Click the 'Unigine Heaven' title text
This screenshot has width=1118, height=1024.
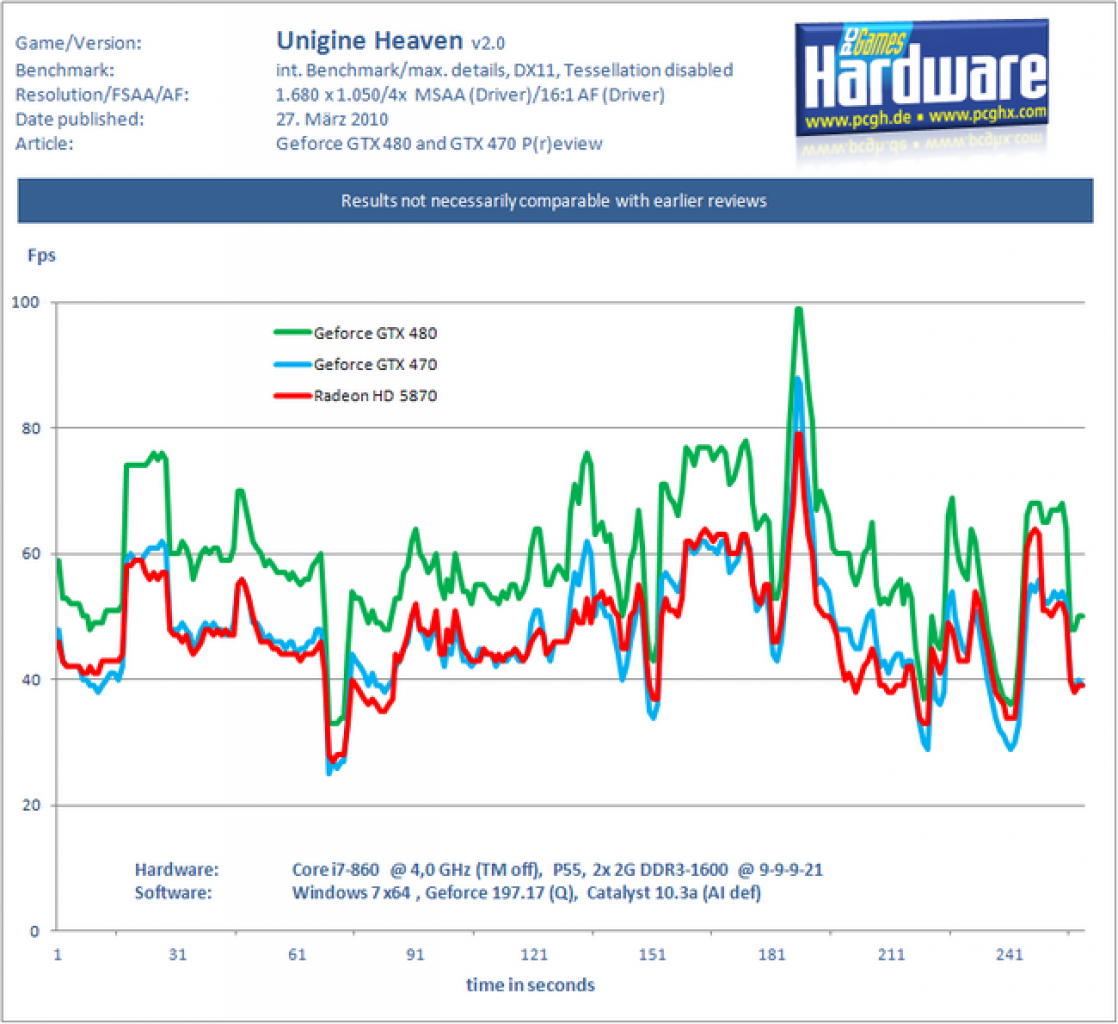coord(369,41)
